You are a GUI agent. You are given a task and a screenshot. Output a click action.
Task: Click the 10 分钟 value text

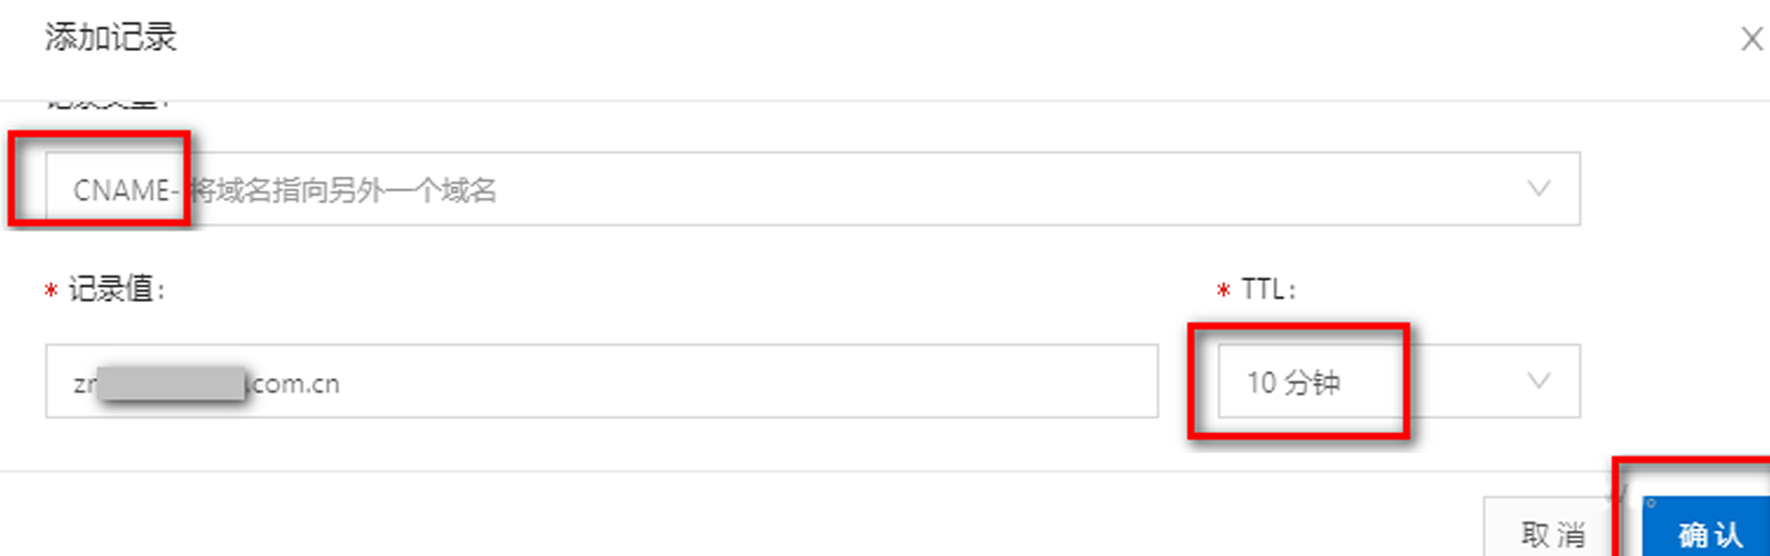pos(1293,382)
